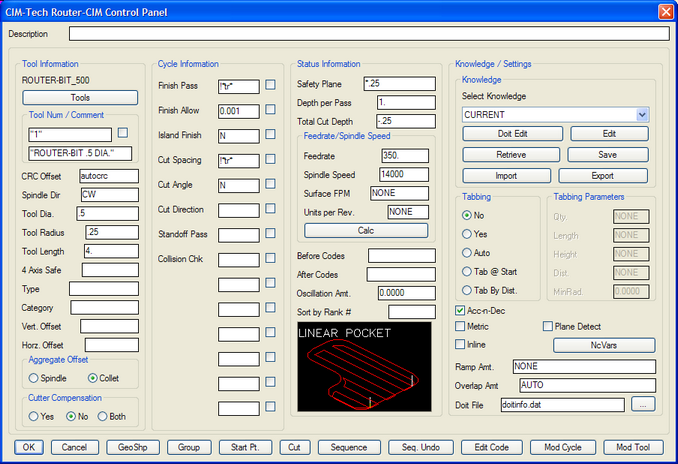The image size is (678, 464).
Task: Click the Export button
Action: point(603,176)
